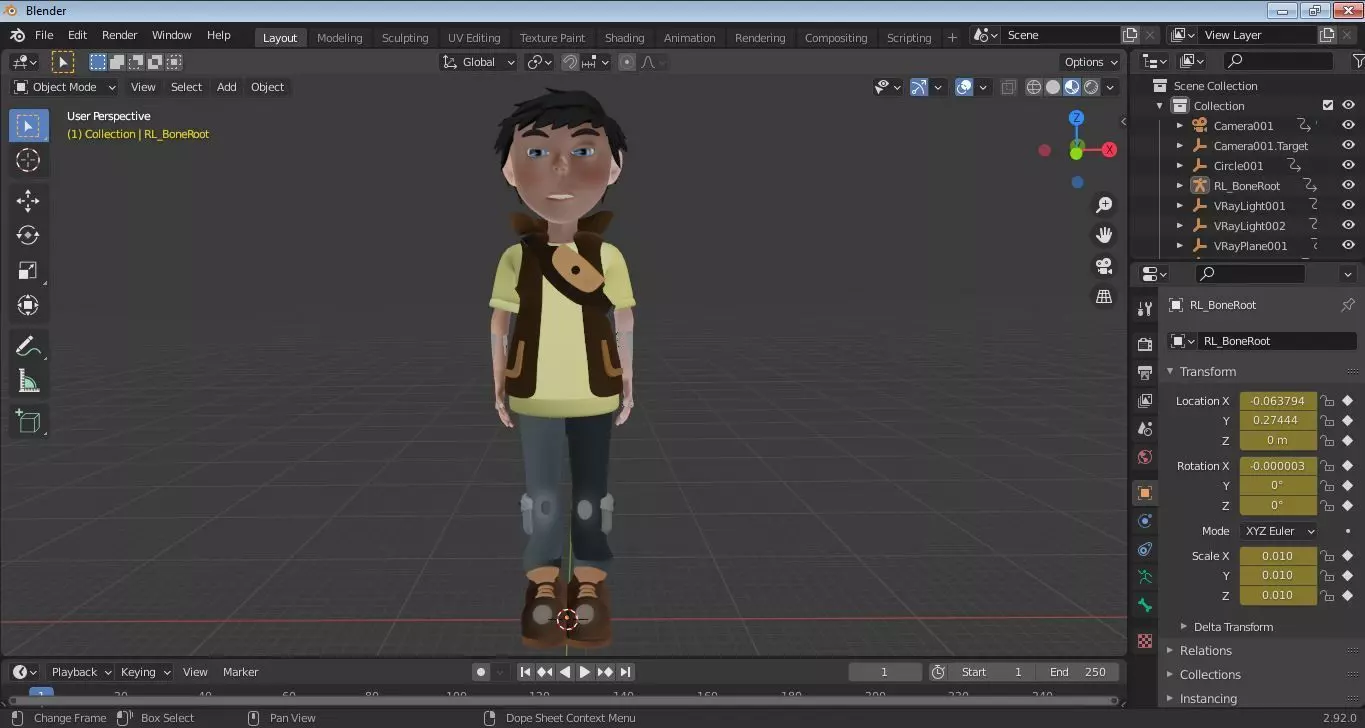Open Tool properties tab icon
This screenshot has height=728, width=1365.
click(x=1145, y=309)
